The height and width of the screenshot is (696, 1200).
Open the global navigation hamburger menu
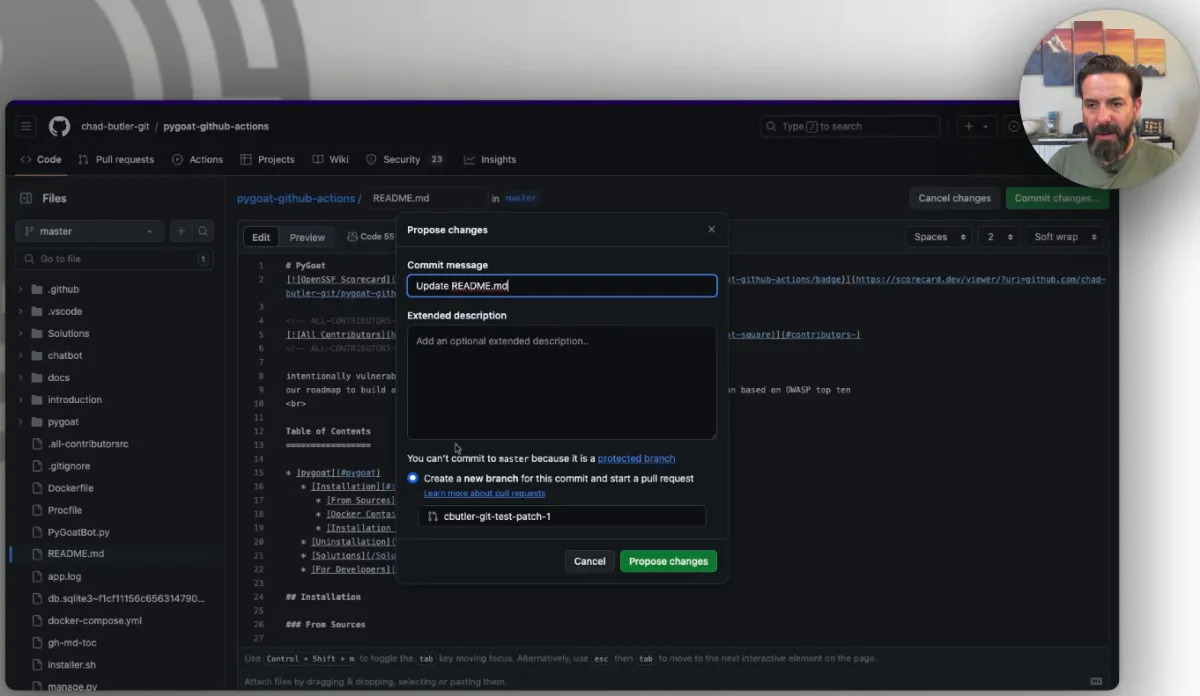pos(26,127)
